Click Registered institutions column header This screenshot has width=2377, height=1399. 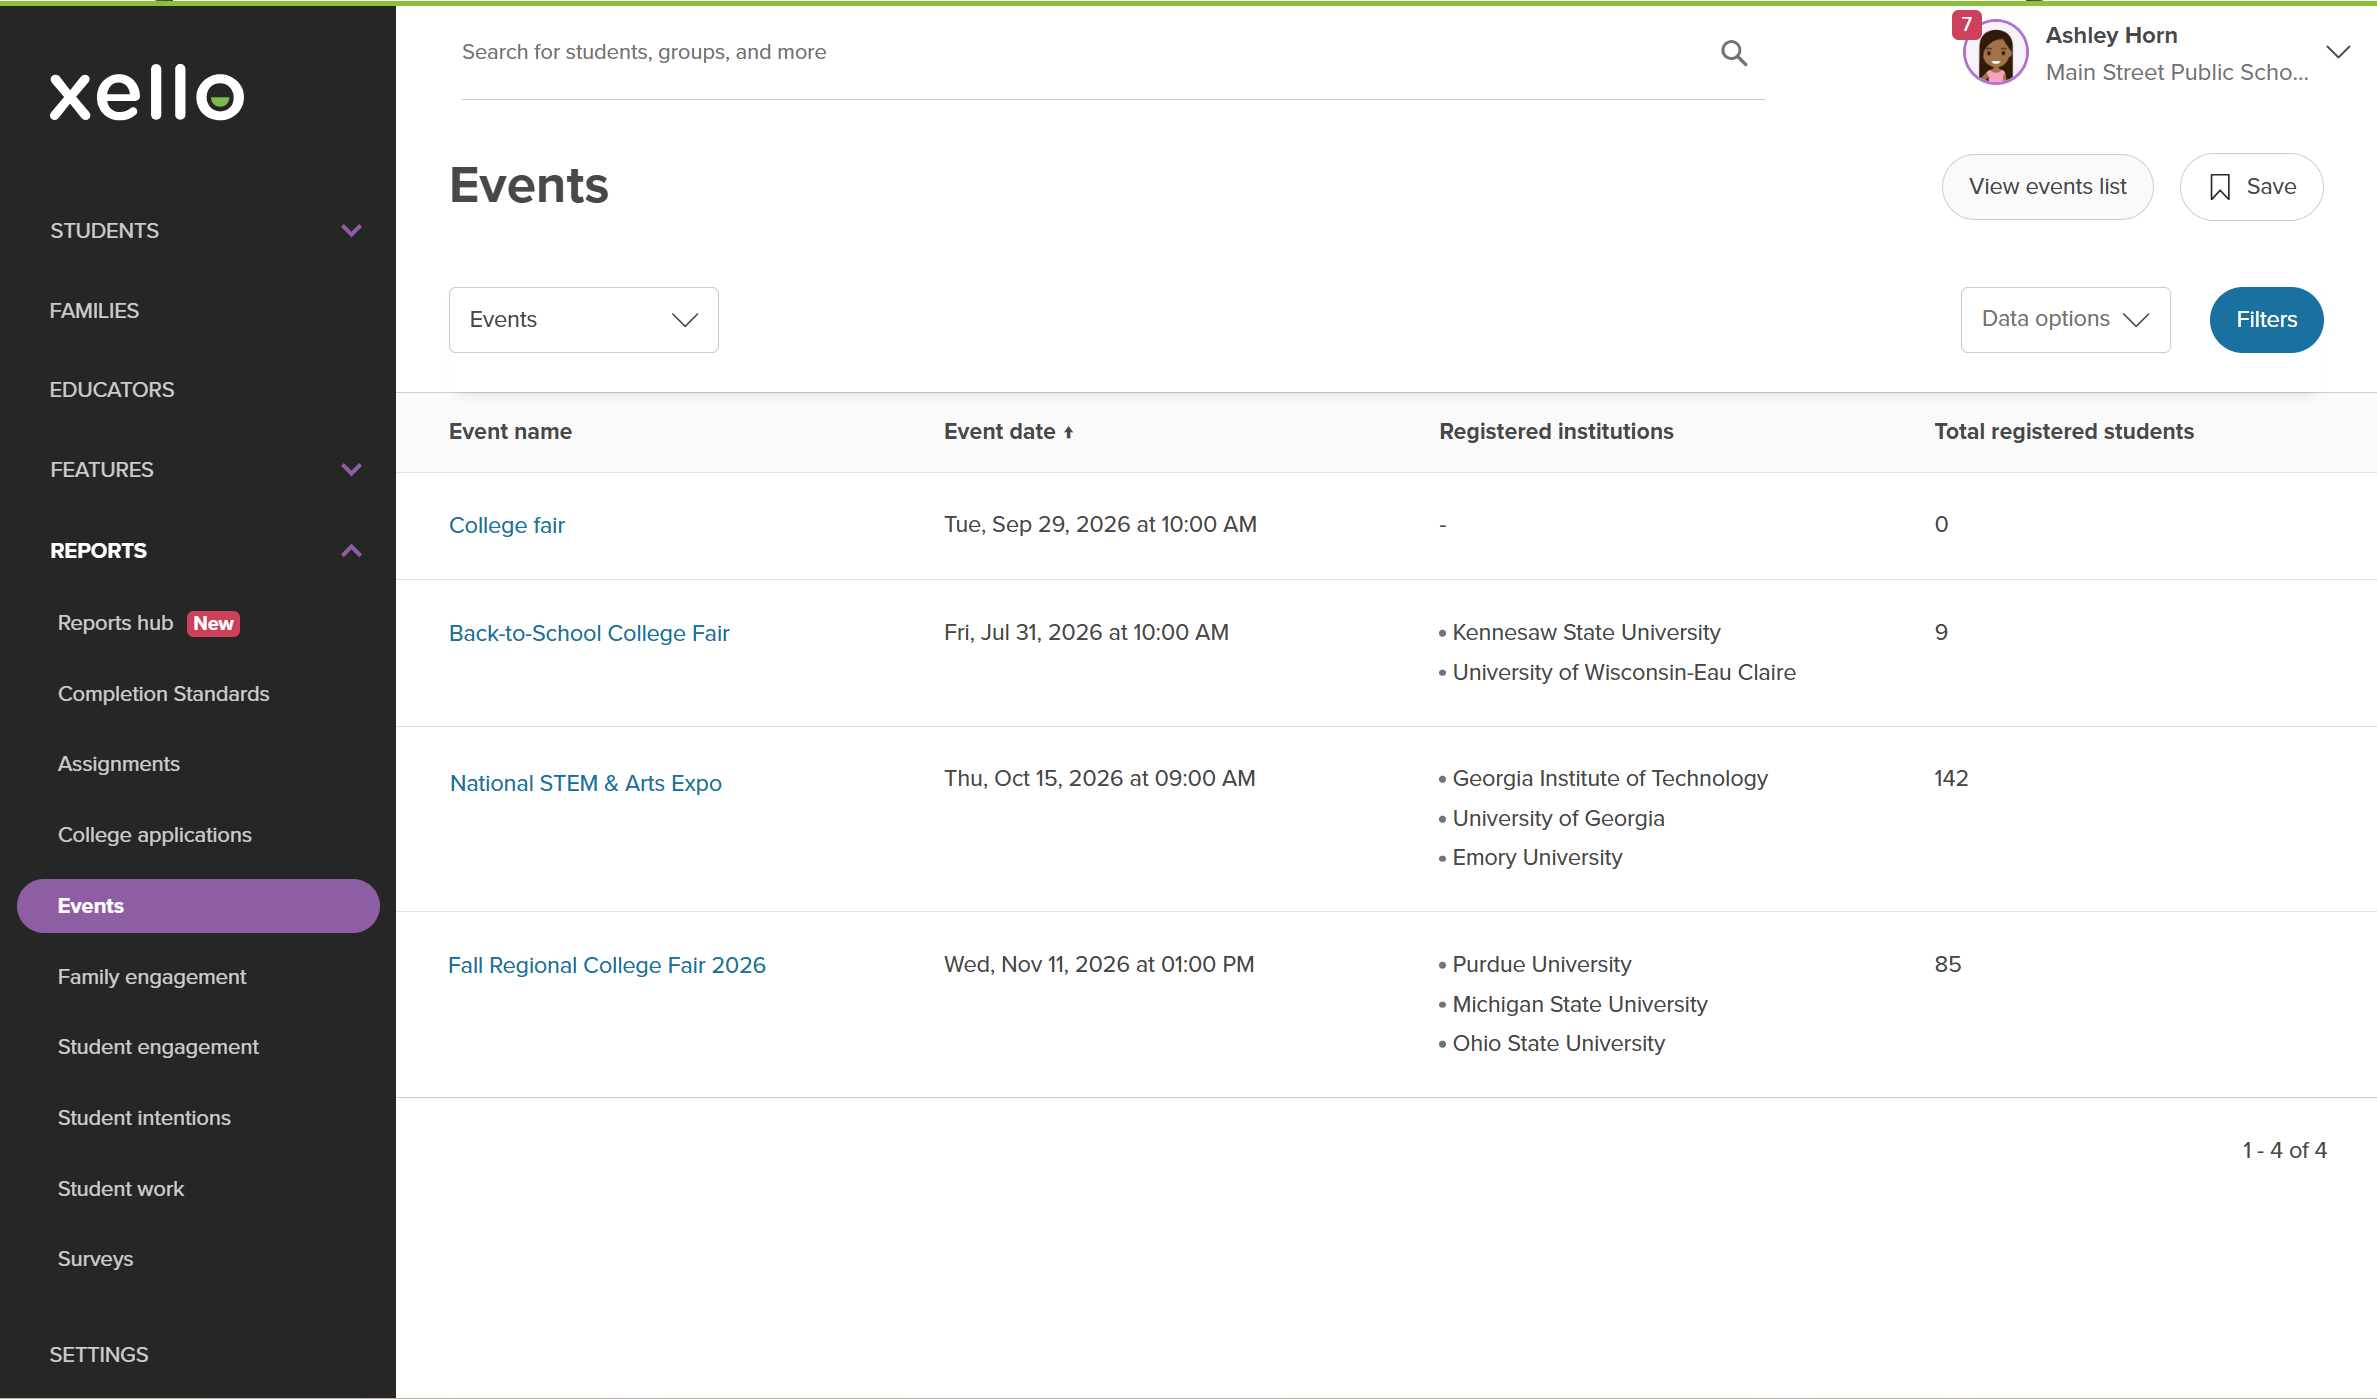(x=1556, y=432)
